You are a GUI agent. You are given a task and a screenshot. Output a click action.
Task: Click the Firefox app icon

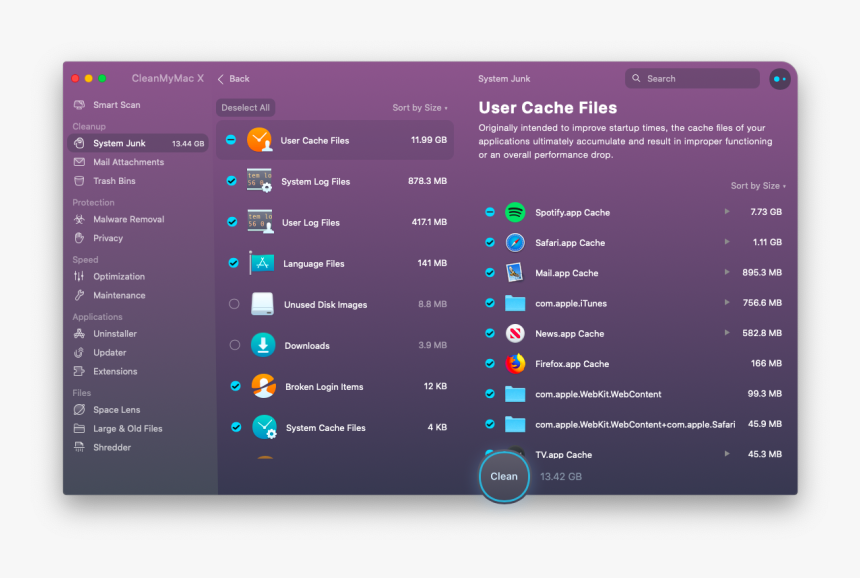click(515, 363)
